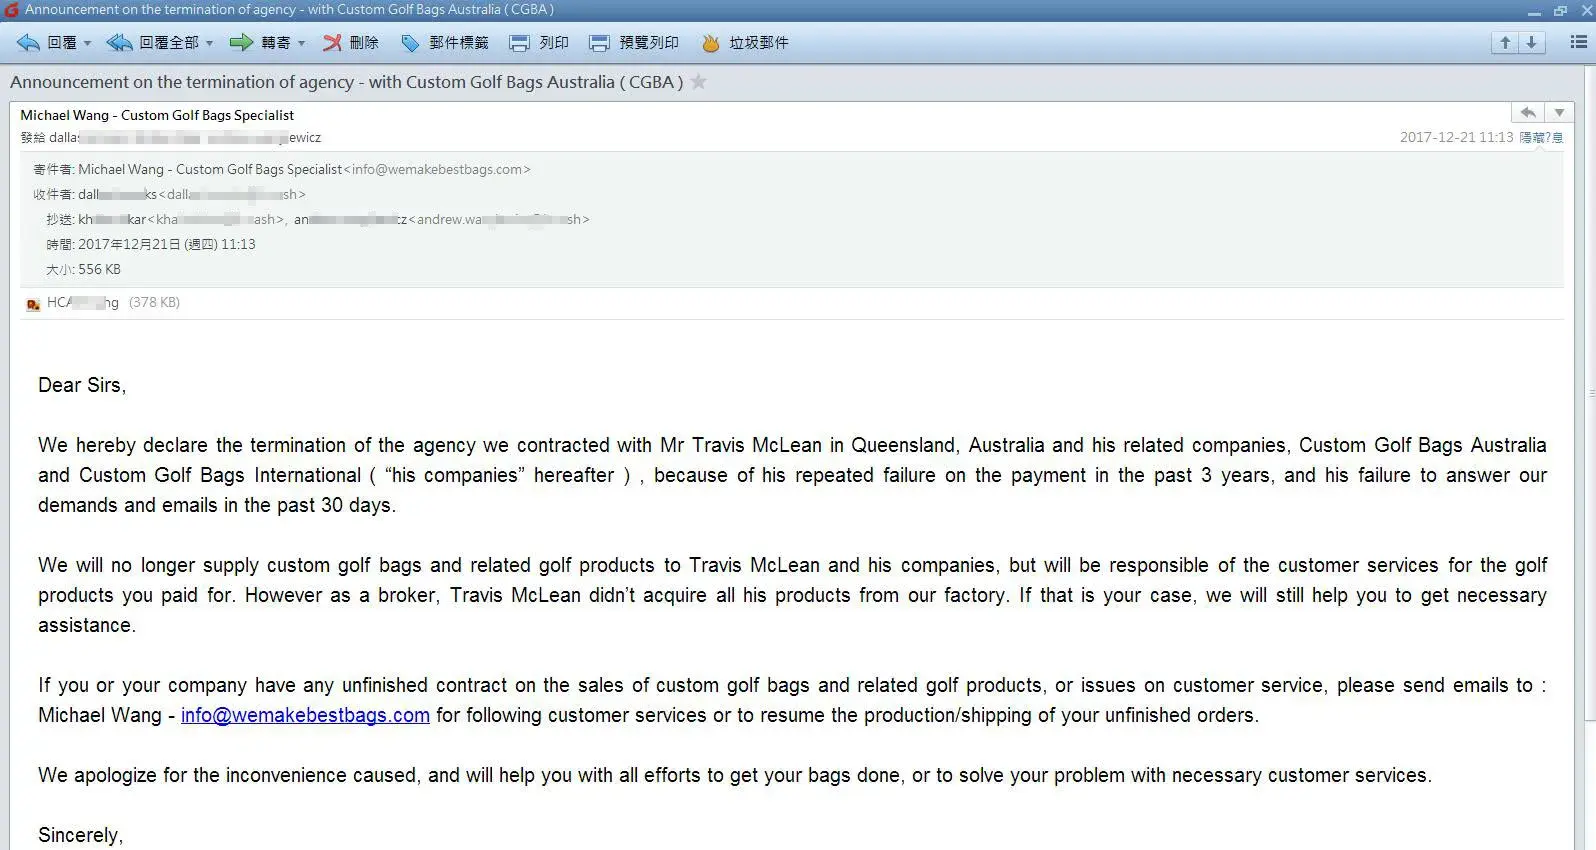
Task: Delete this email with the 刪除 icon
Action: tap(332, 43)
